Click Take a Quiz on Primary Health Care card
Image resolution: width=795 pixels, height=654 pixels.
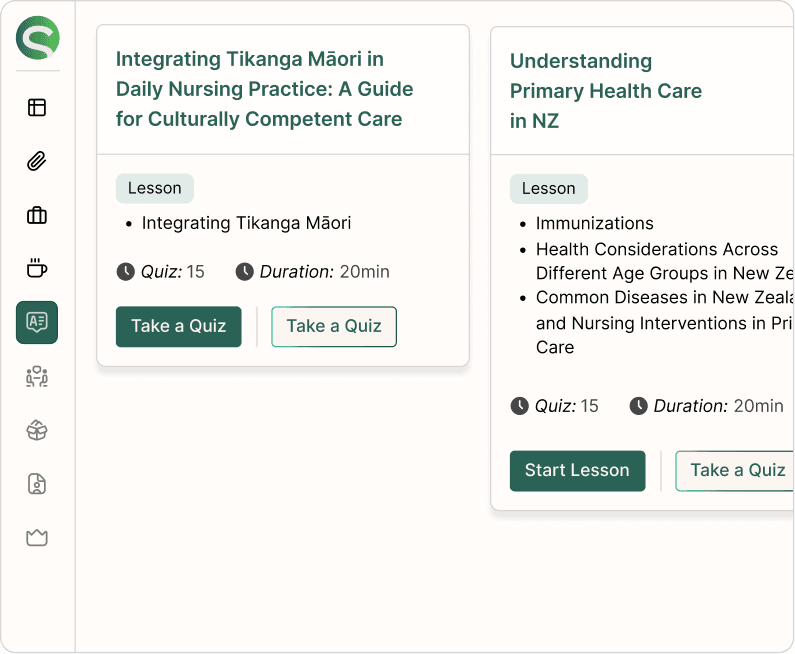(x=735, y=470)
